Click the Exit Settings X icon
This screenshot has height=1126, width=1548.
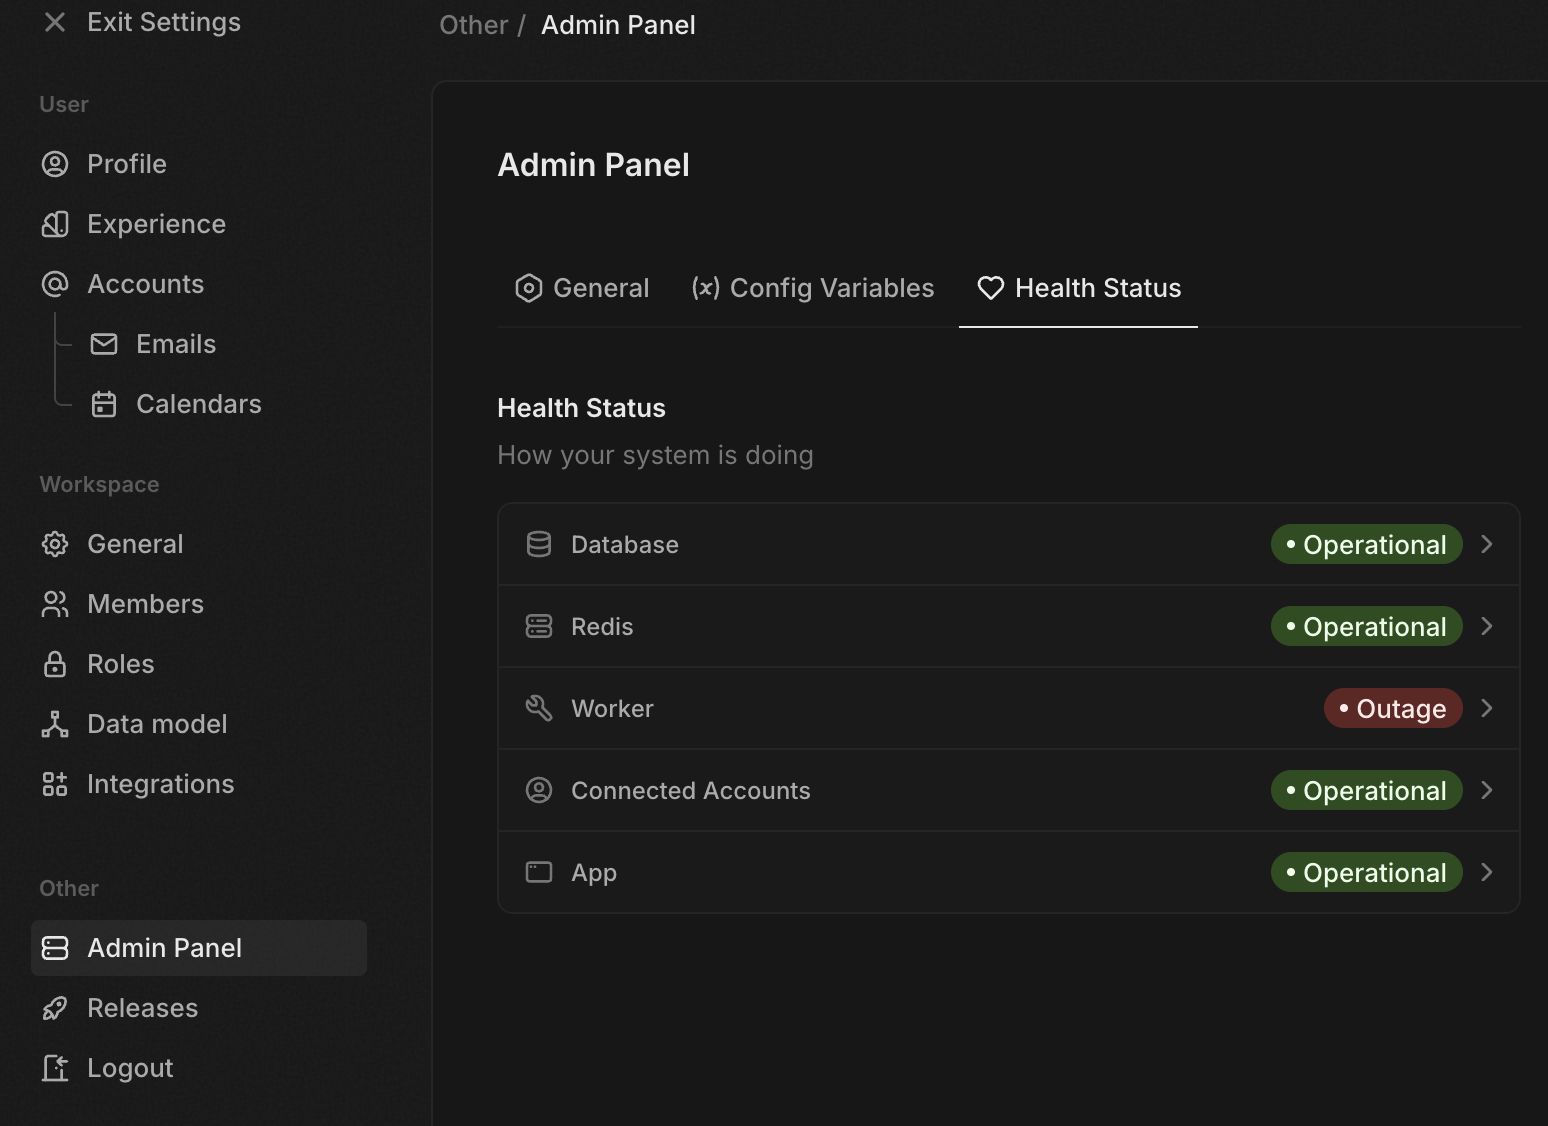(55, 22)
